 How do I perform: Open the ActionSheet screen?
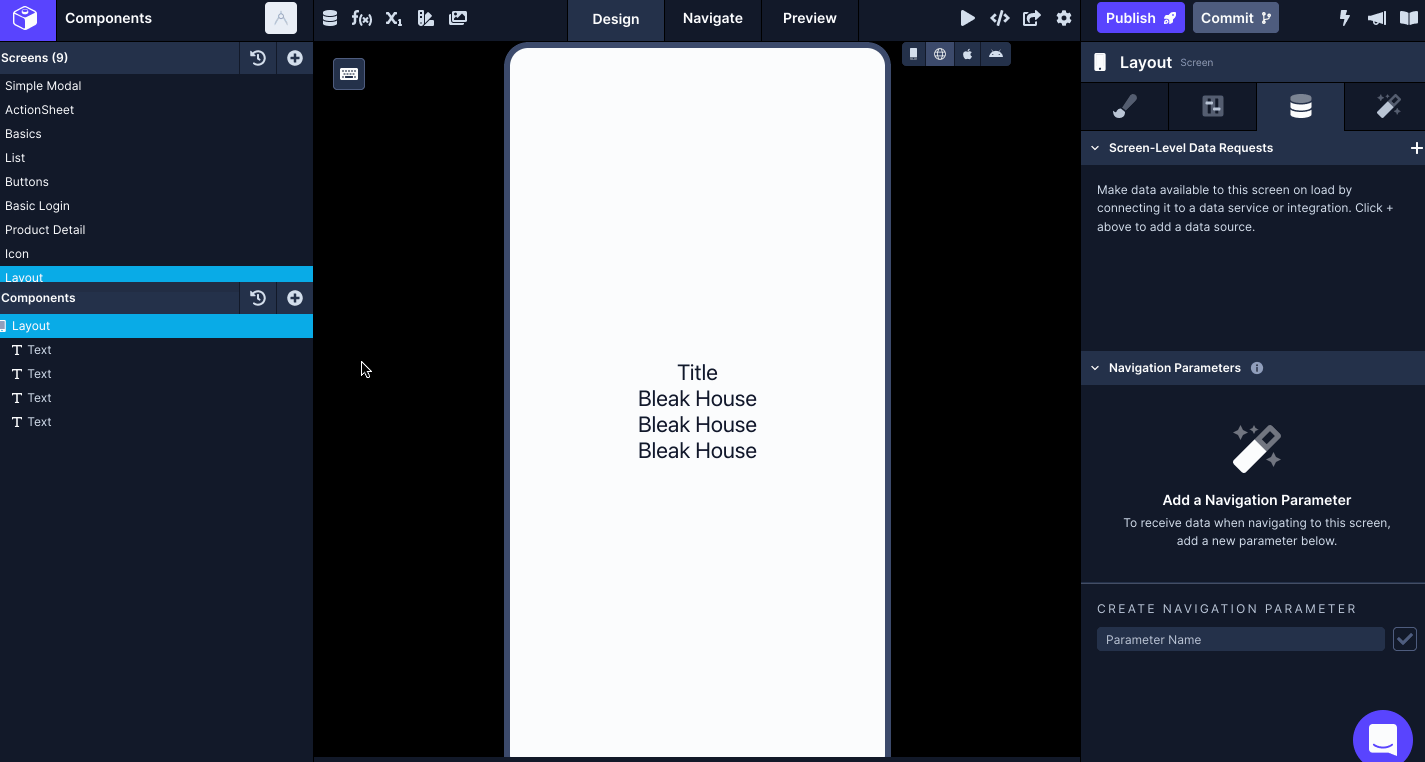pyautogui.click(x=156, y=110)
